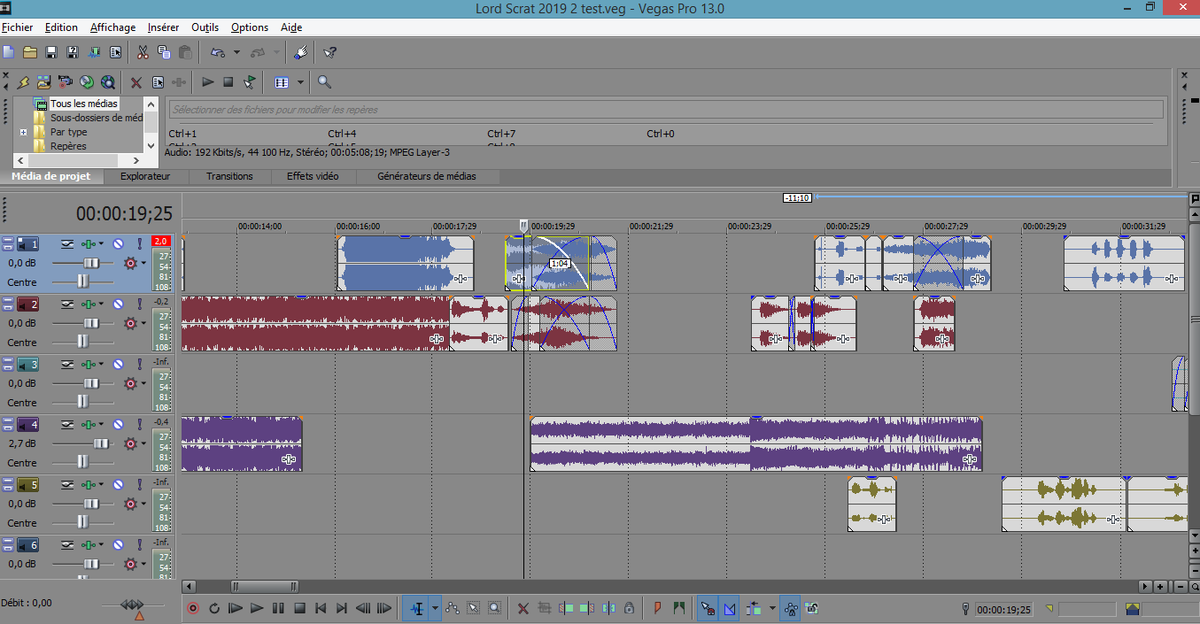
Task: Minimize track 4 height in the track header
Action: [8, 421]
